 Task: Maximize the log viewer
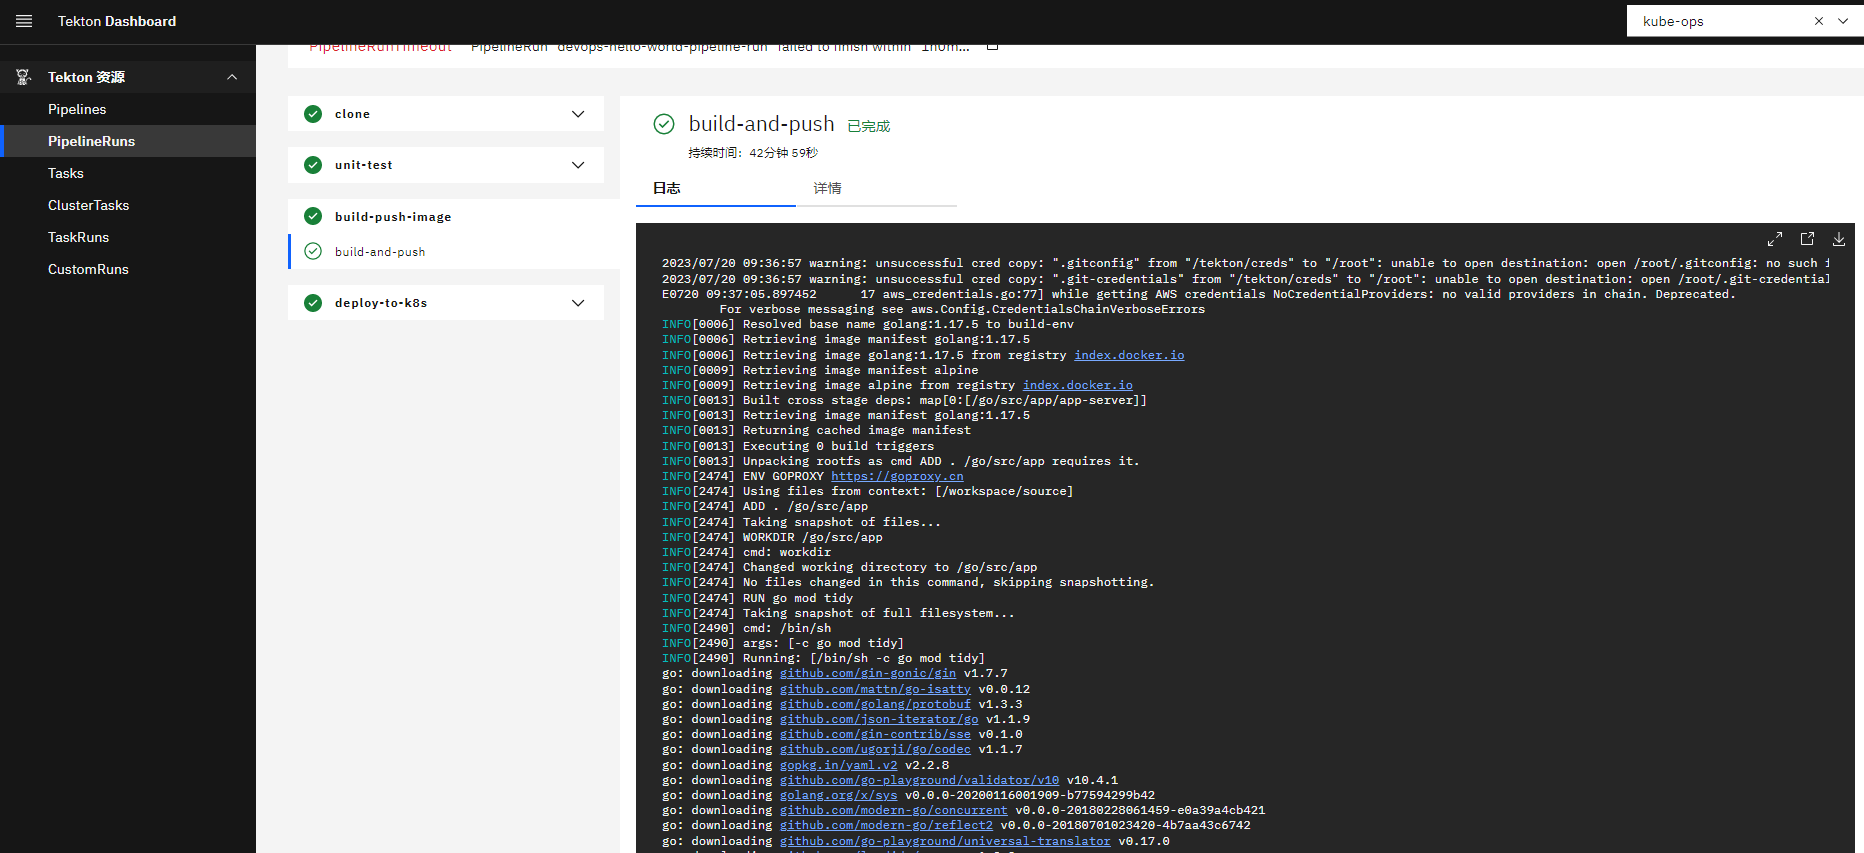(1775, 239)
